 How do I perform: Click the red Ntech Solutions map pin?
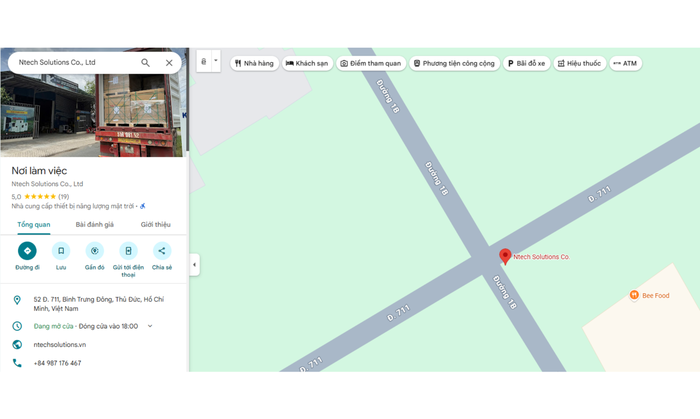coord(505,257)
